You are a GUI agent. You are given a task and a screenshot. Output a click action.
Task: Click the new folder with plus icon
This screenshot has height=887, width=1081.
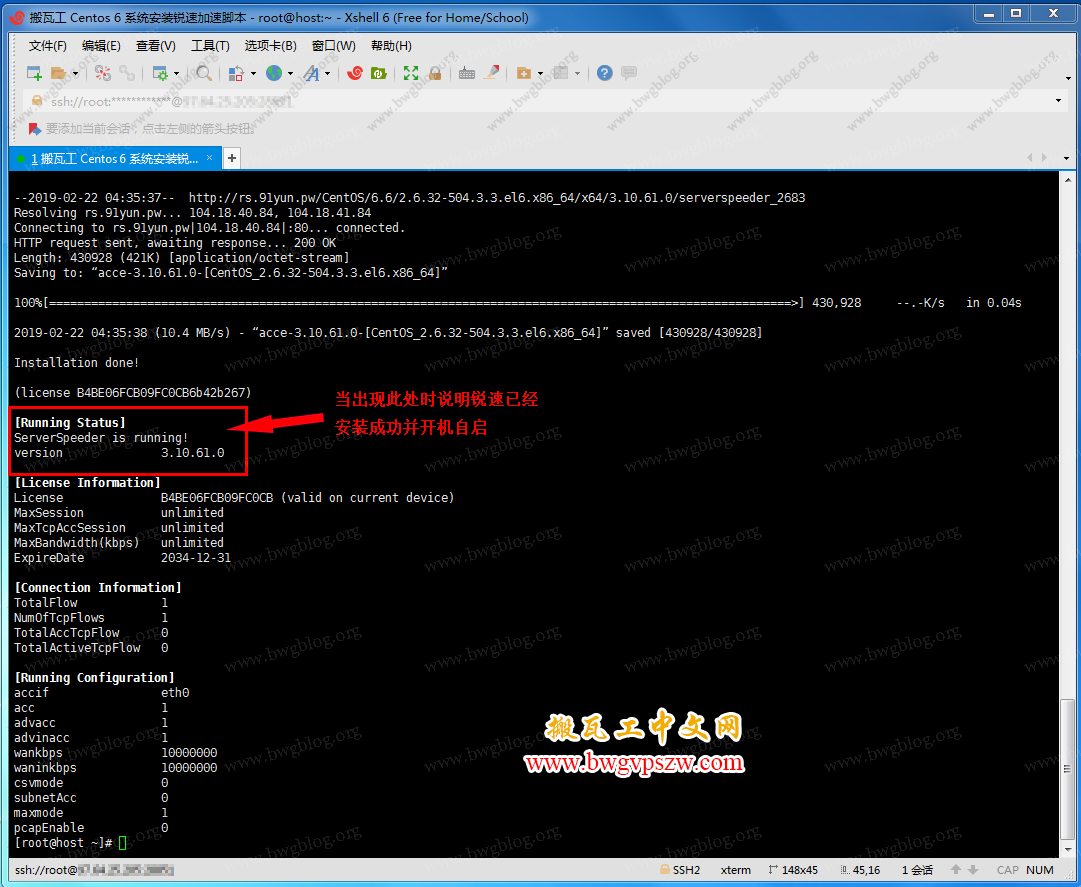click(x=524, y=73)
